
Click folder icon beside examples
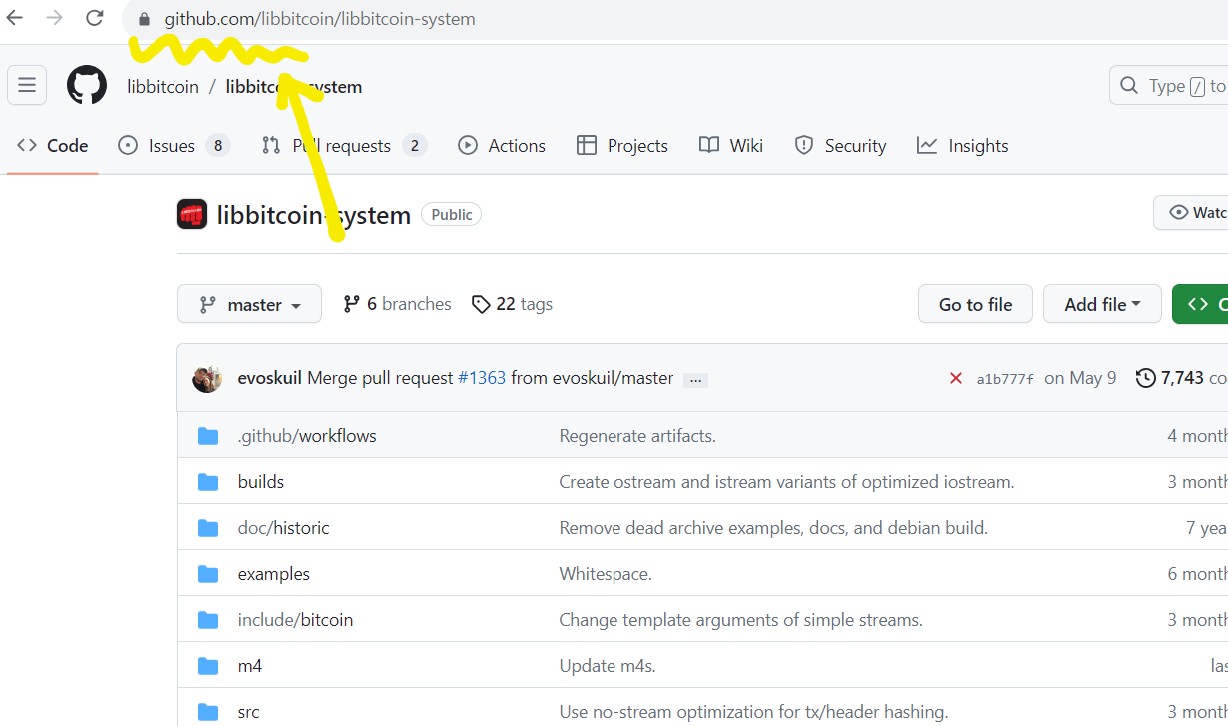coord(208,574)
